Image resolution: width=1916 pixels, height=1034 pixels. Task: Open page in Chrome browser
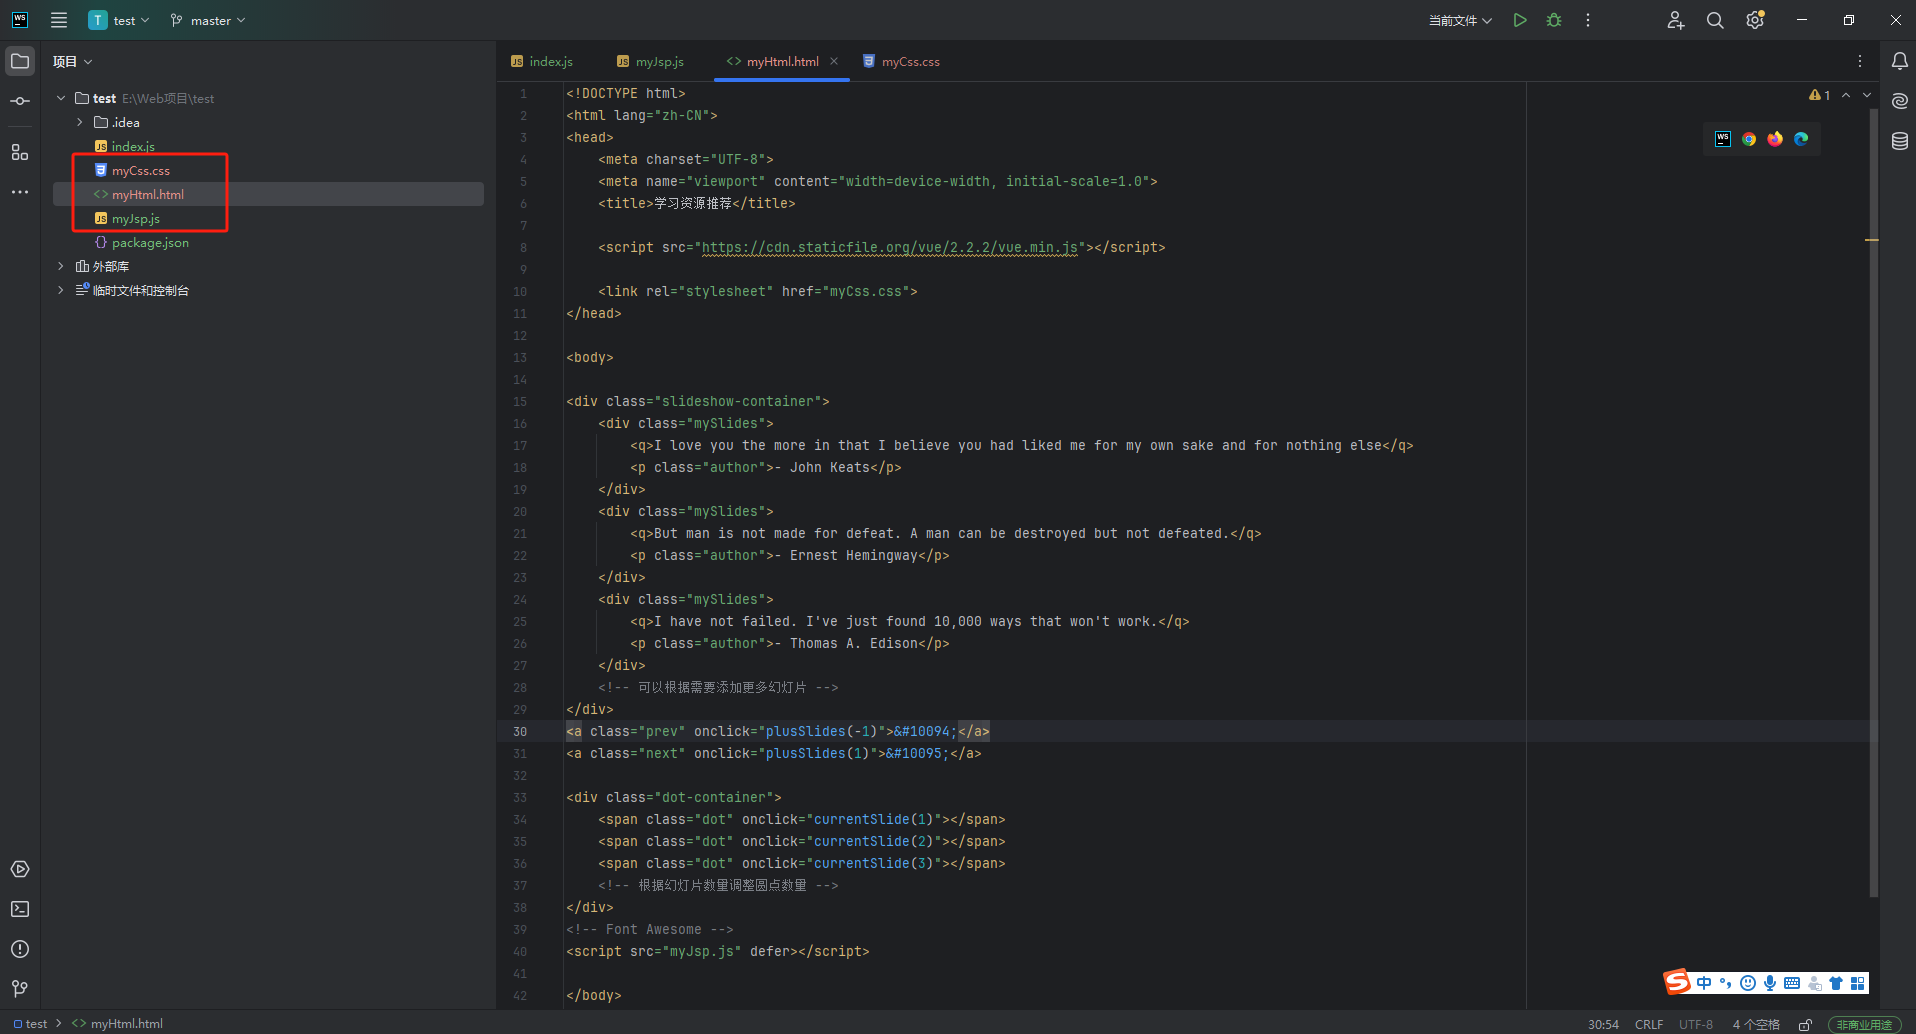[1749, 139]
